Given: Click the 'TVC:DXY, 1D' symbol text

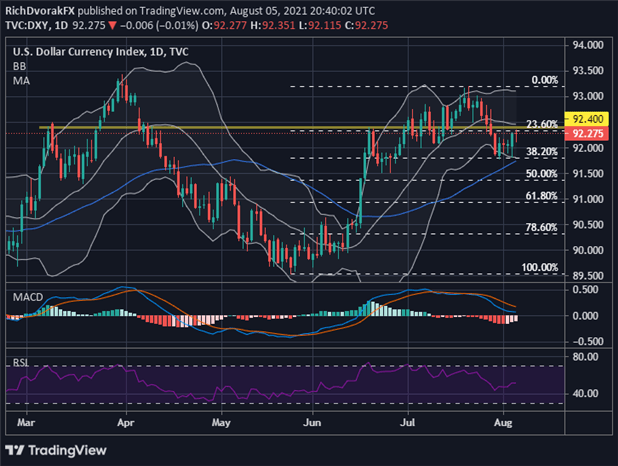Looking at the screenshot, I should pos(36,26).
